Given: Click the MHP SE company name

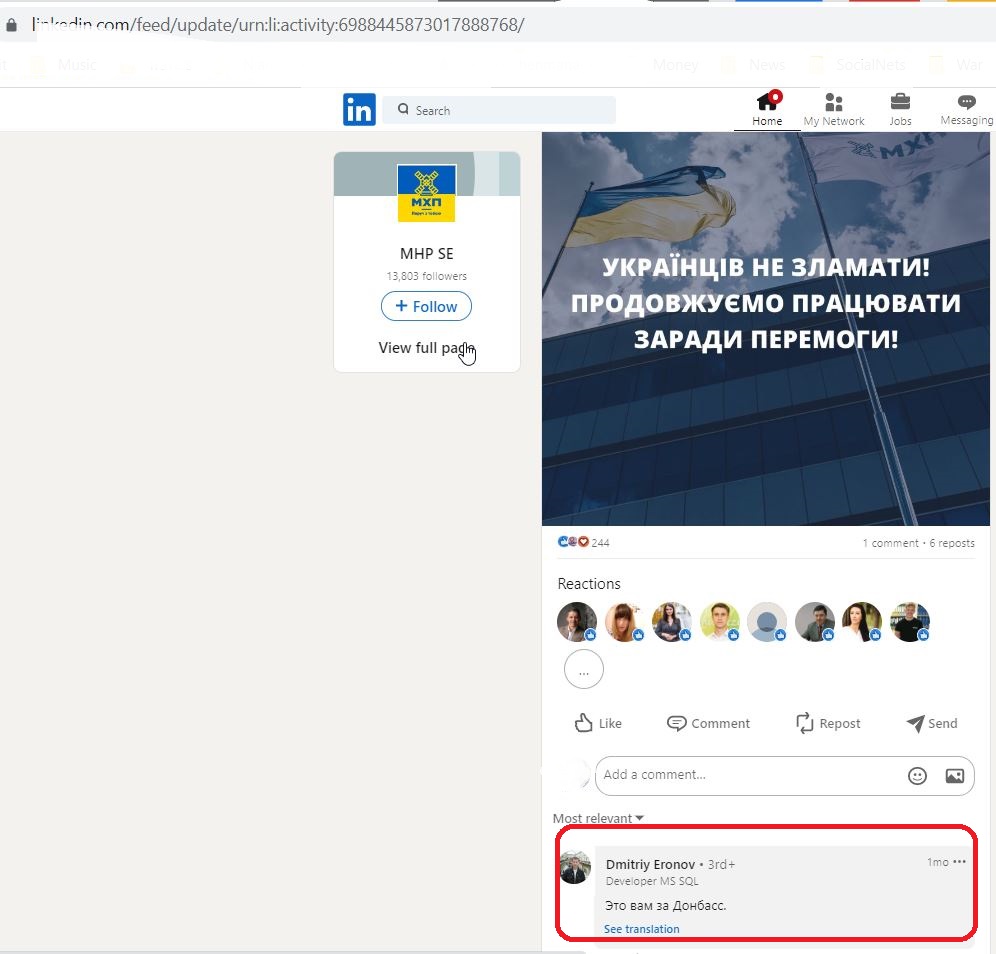Looking at the screenshot, I should coord(427,253).
